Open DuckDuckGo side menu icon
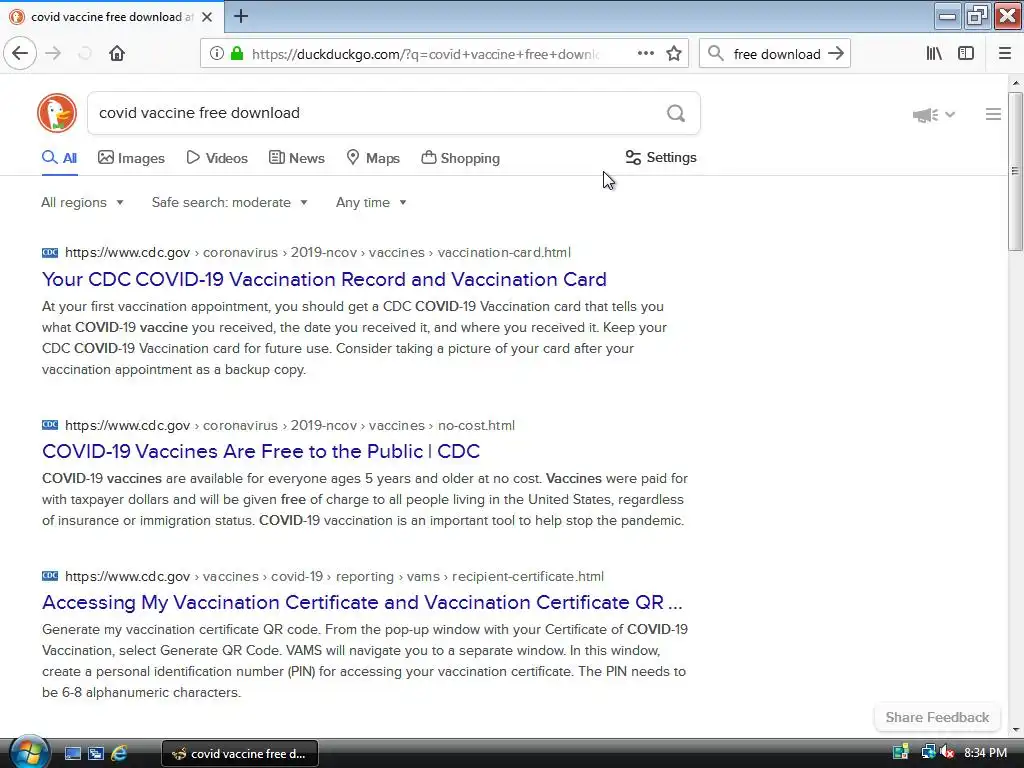The image size is (1024, 768). coord(993,114)
